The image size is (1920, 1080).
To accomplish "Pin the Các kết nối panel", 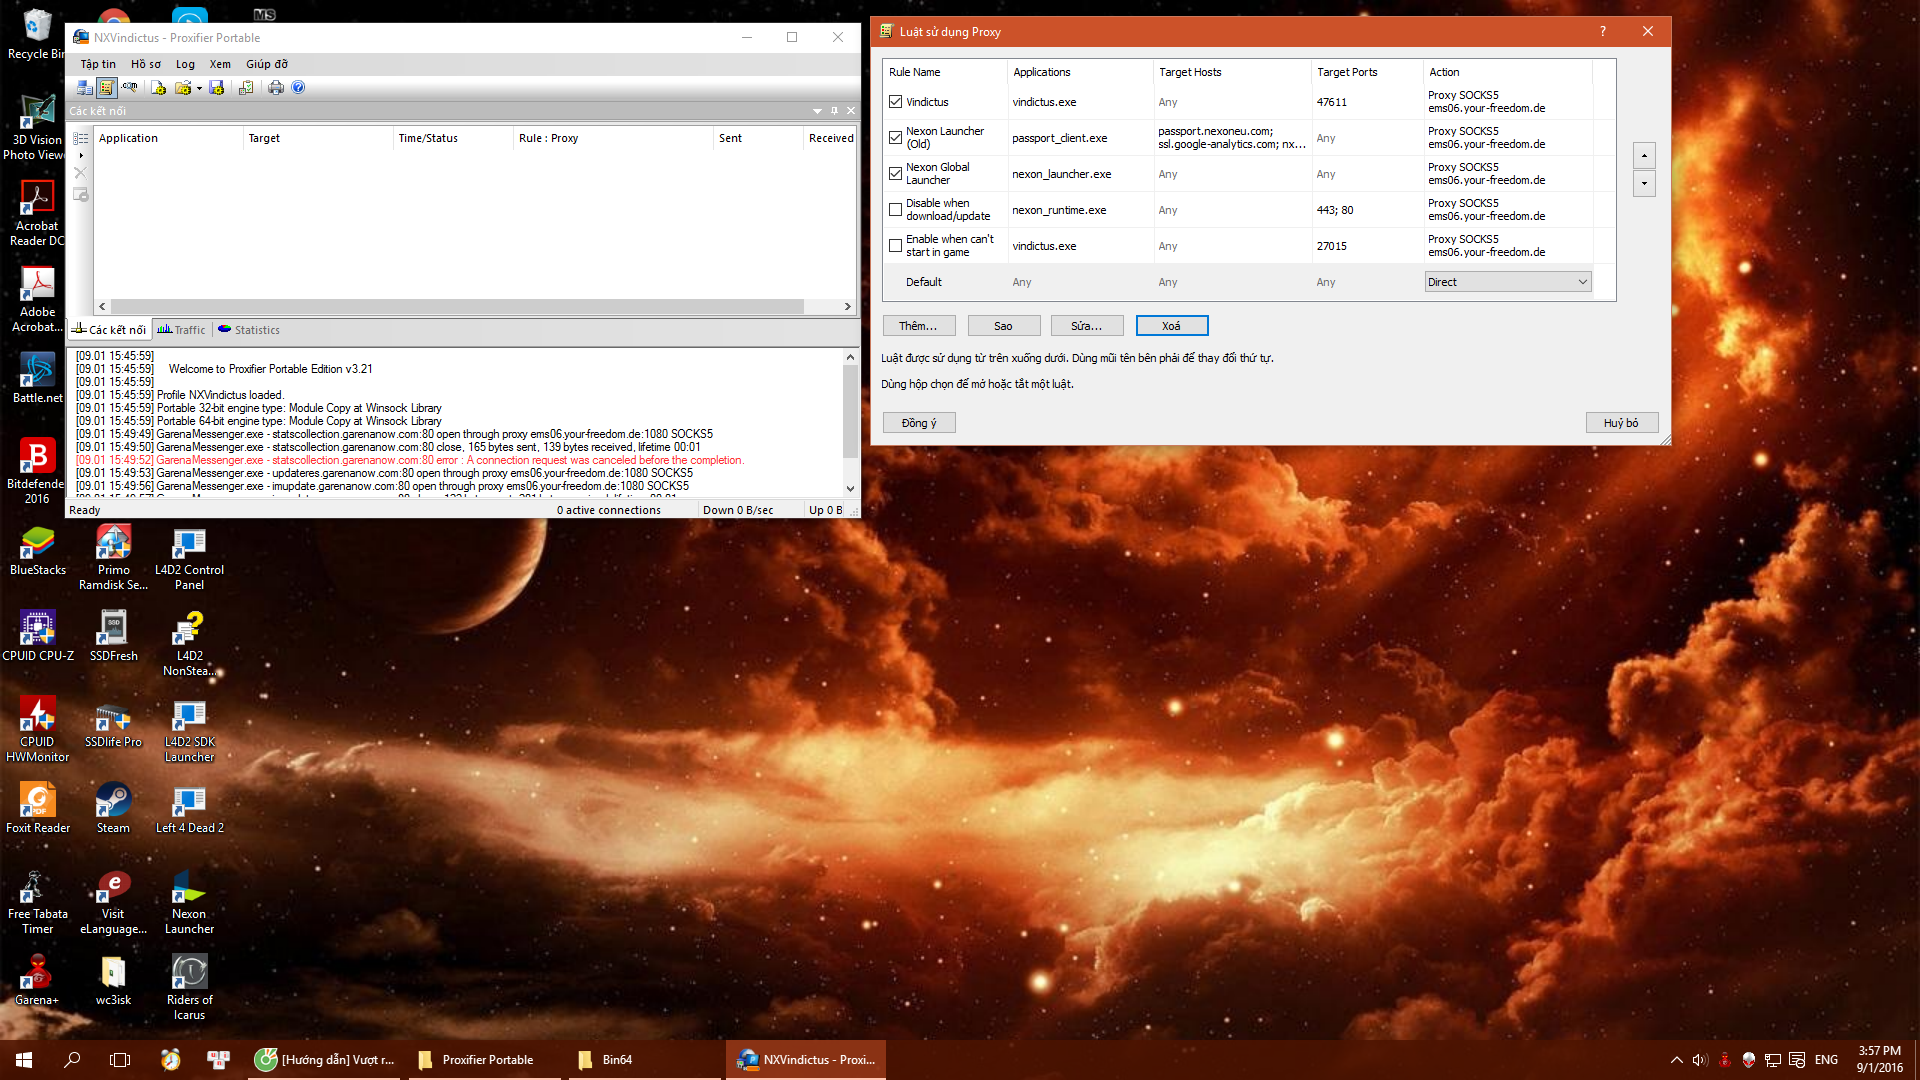I will coord(834,111).
